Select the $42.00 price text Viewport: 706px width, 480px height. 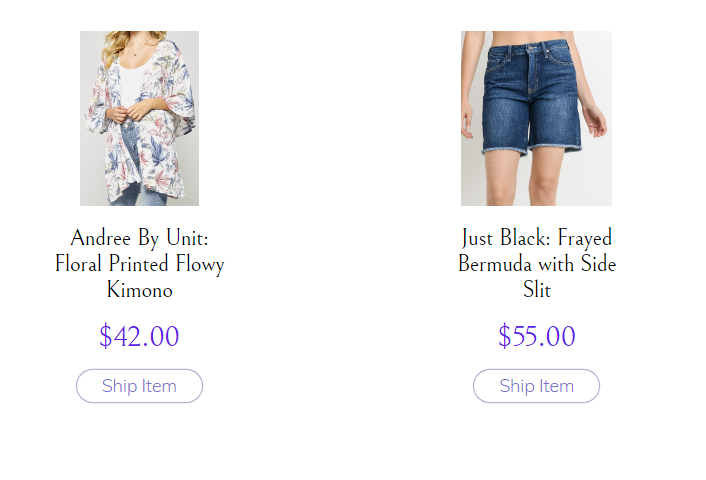click(x=139, y=336)
